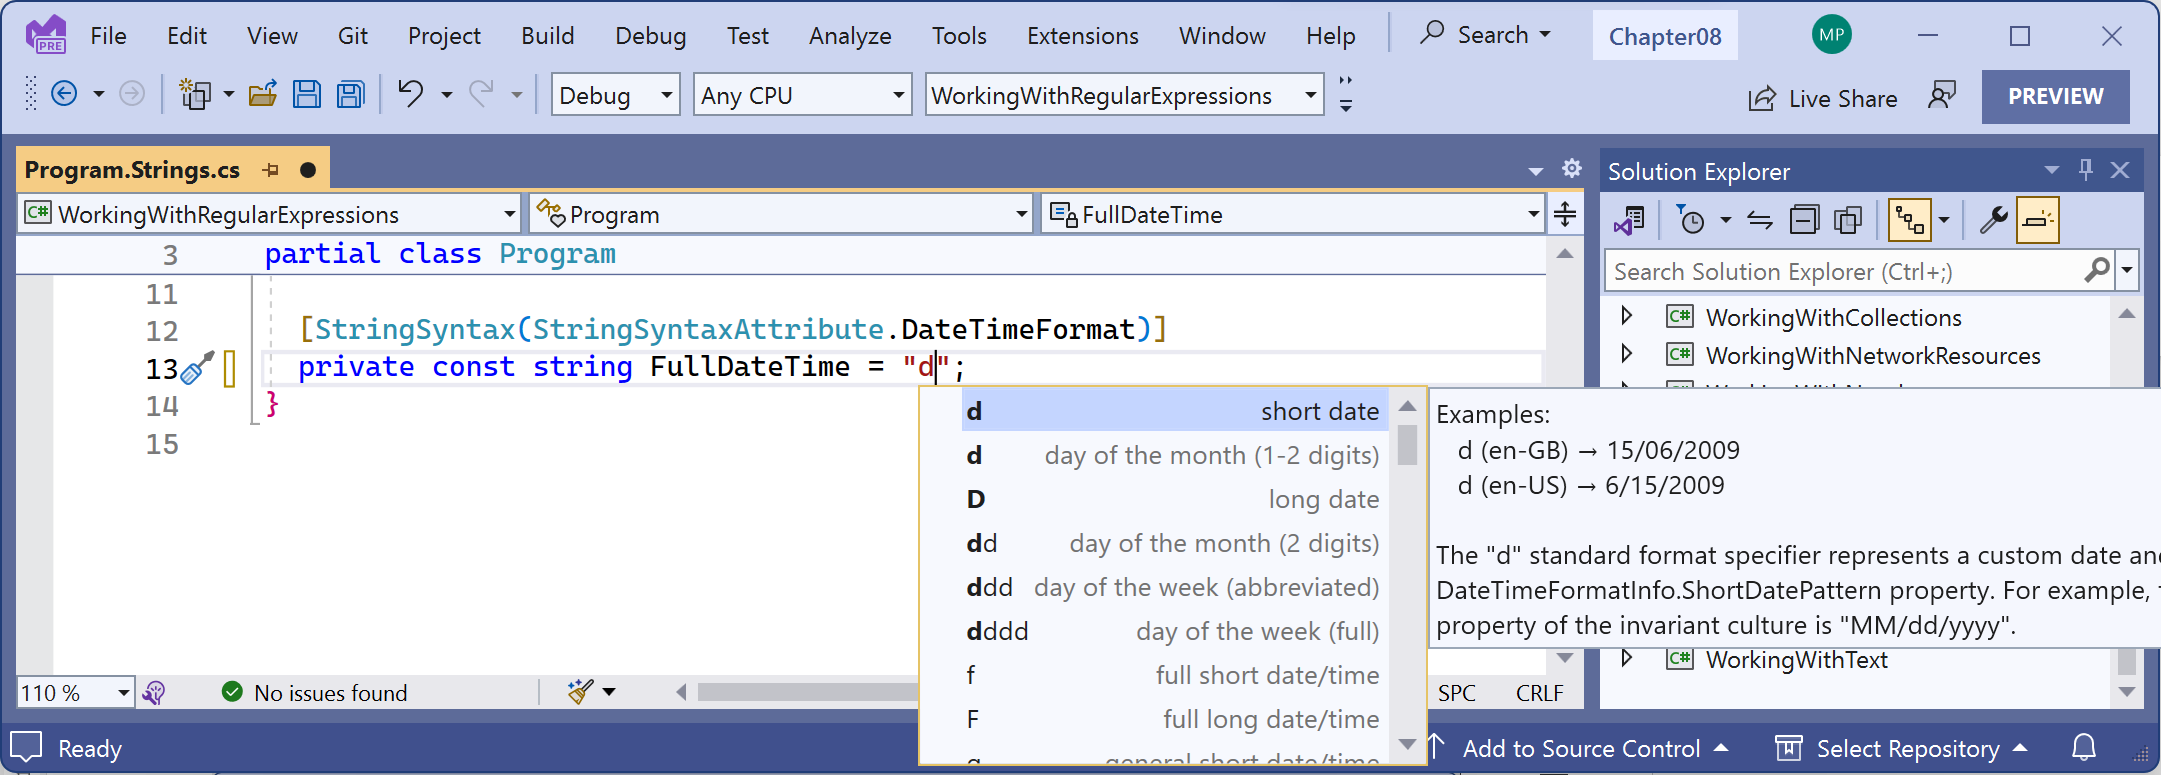Click the horizontal editor scrollbar
The width and height of the screenshot is (2161, 775).
808,692
